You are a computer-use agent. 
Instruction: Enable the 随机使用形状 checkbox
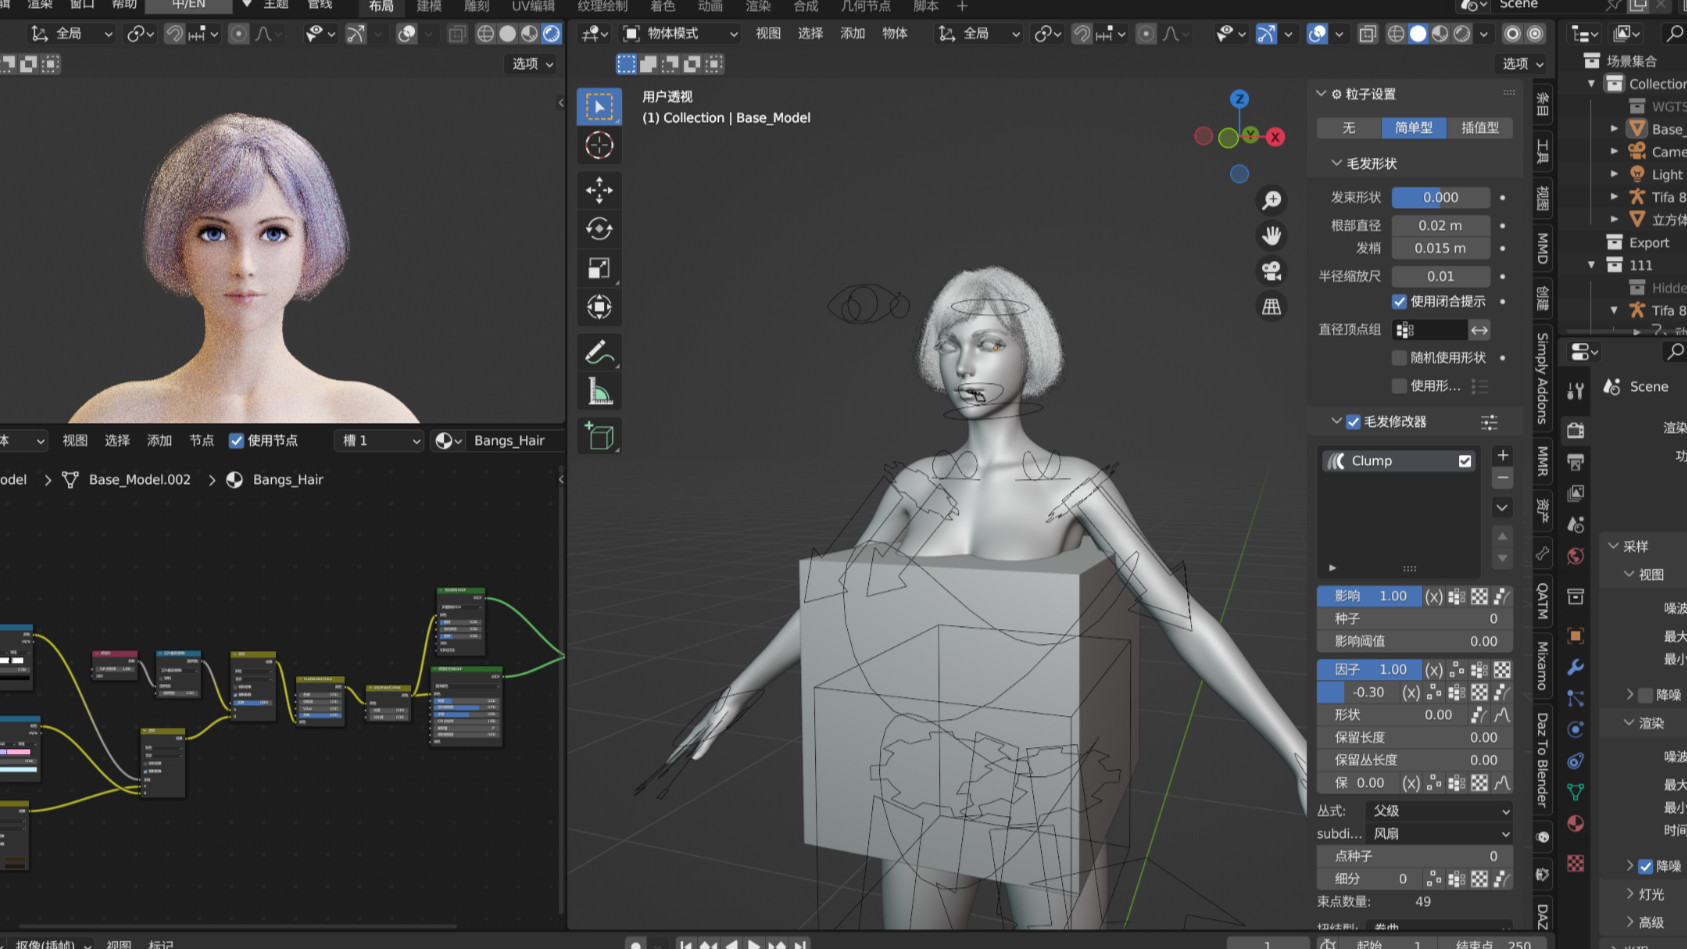pos(1399,358)
